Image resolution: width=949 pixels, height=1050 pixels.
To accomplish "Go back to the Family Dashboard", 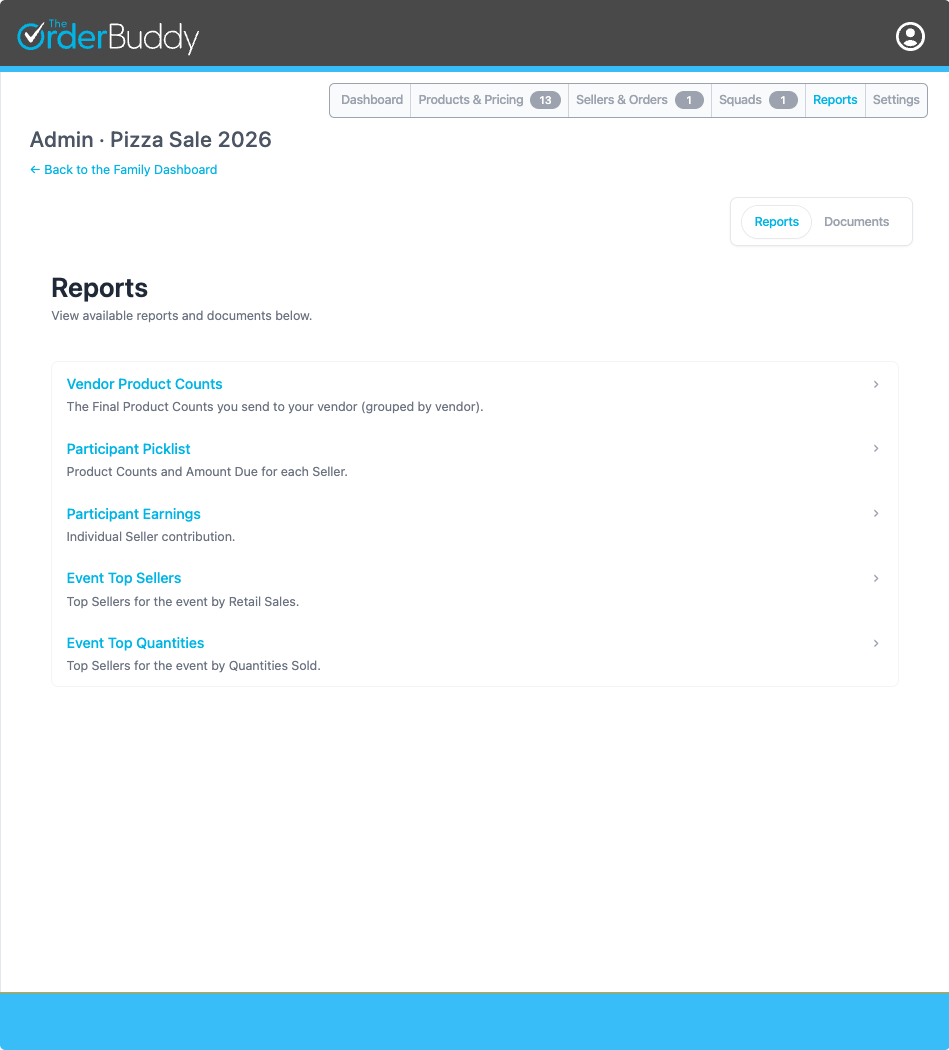I will [123, 169].
